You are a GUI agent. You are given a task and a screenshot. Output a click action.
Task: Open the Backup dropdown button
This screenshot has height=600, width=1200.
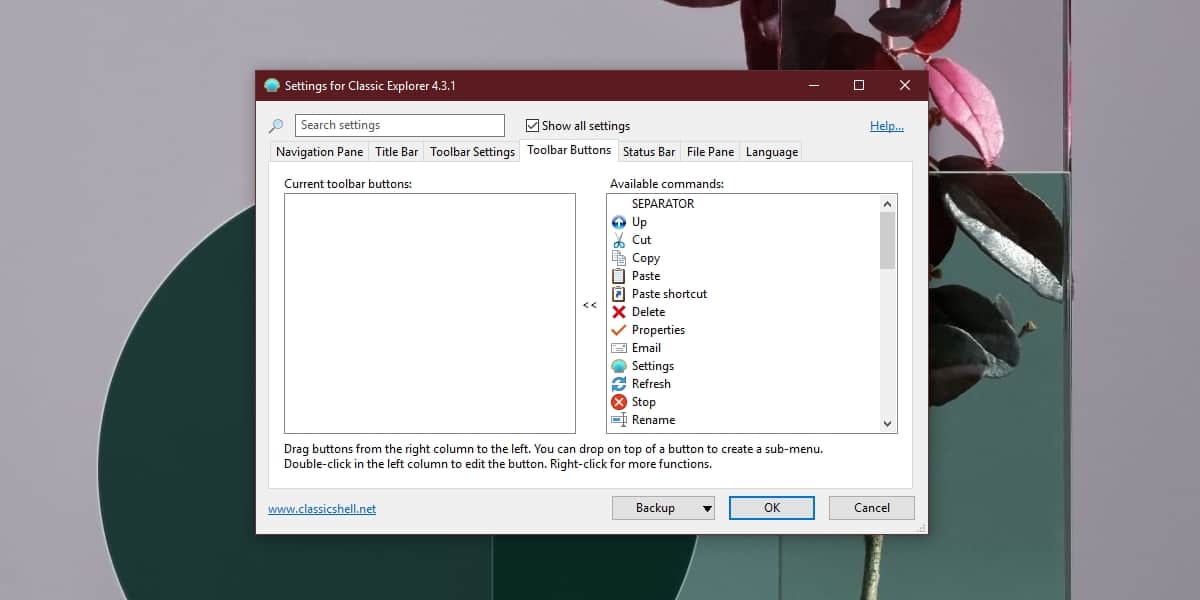point(662,508)
